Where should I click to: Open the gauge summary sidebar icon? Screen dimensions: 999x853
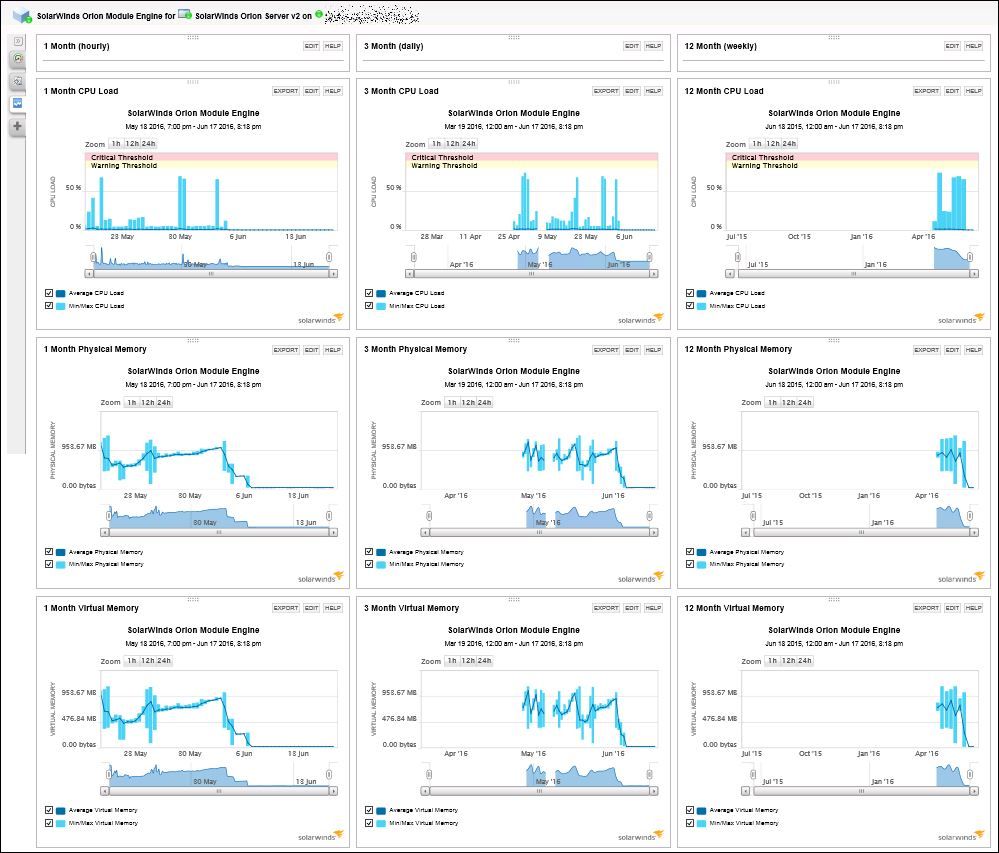18,59
